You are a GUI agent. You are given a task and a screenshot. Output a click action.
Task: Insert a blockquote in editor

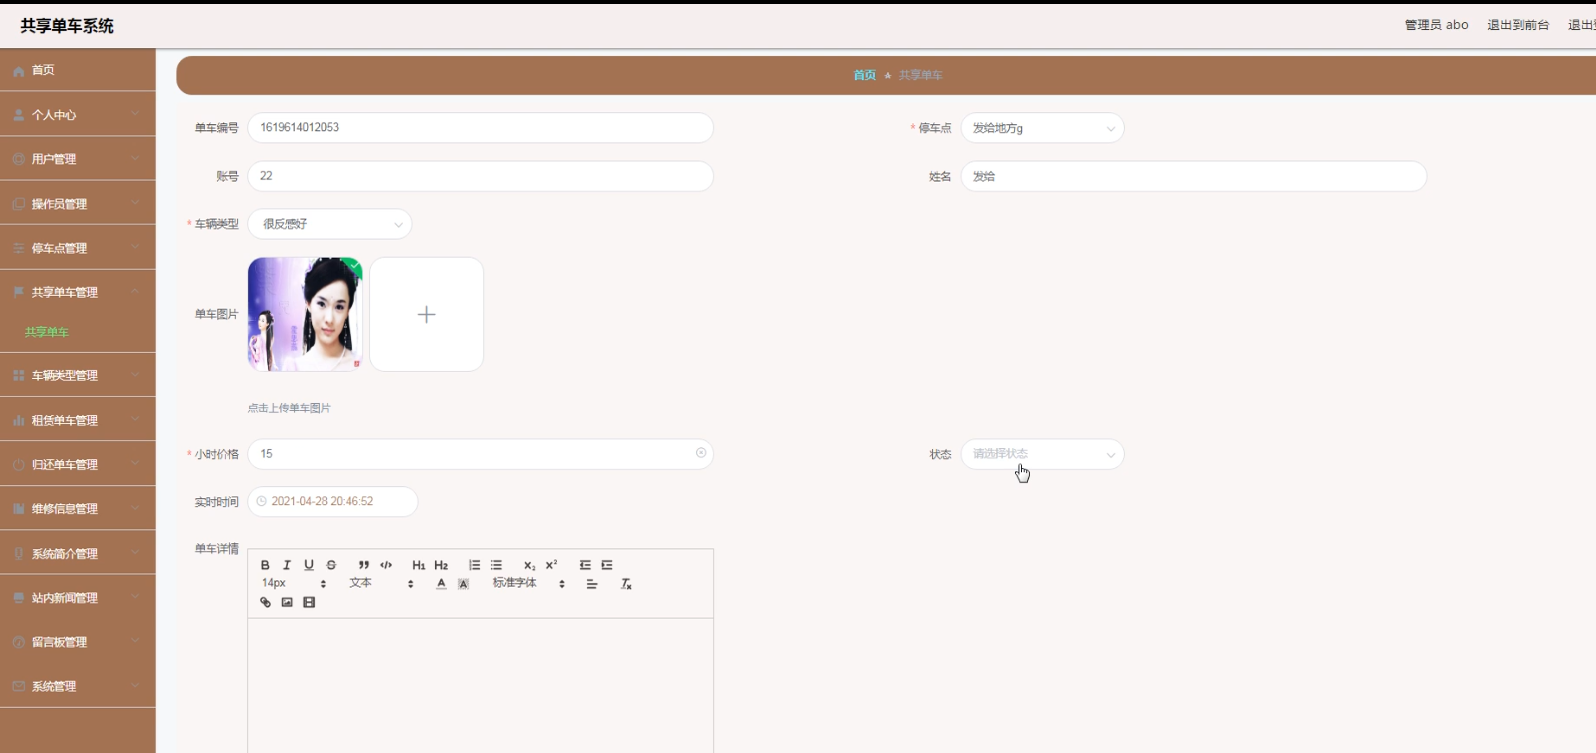point(364,565)
